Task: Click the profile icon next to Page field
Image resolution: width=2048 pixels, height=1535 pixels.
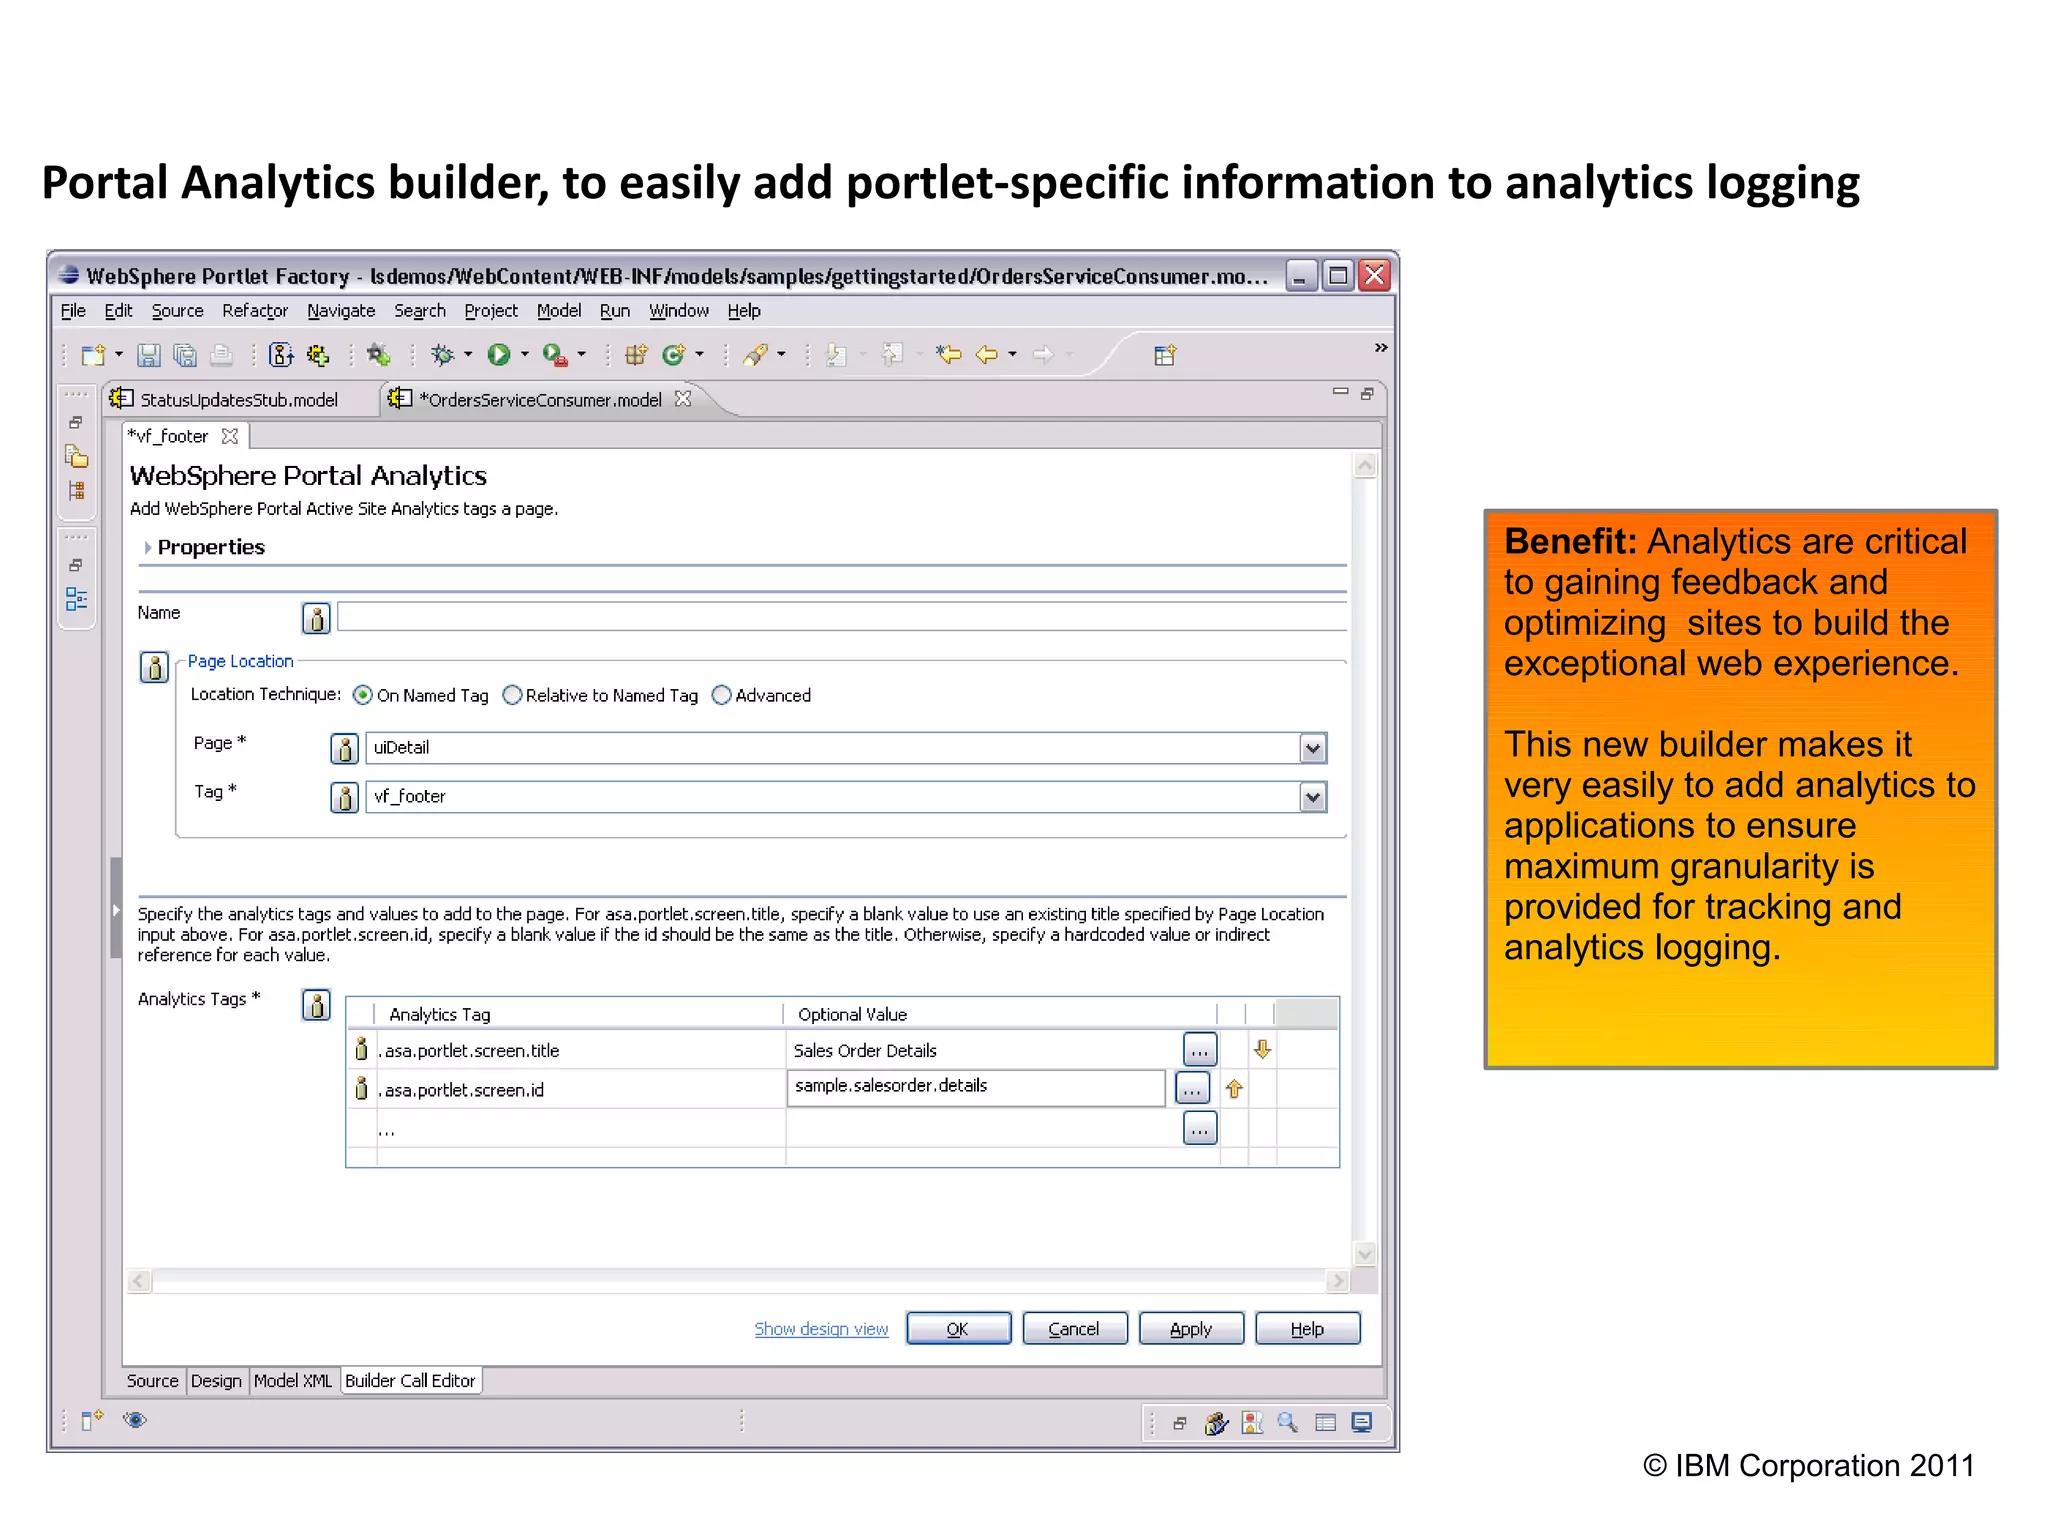Action: (344, 748)
